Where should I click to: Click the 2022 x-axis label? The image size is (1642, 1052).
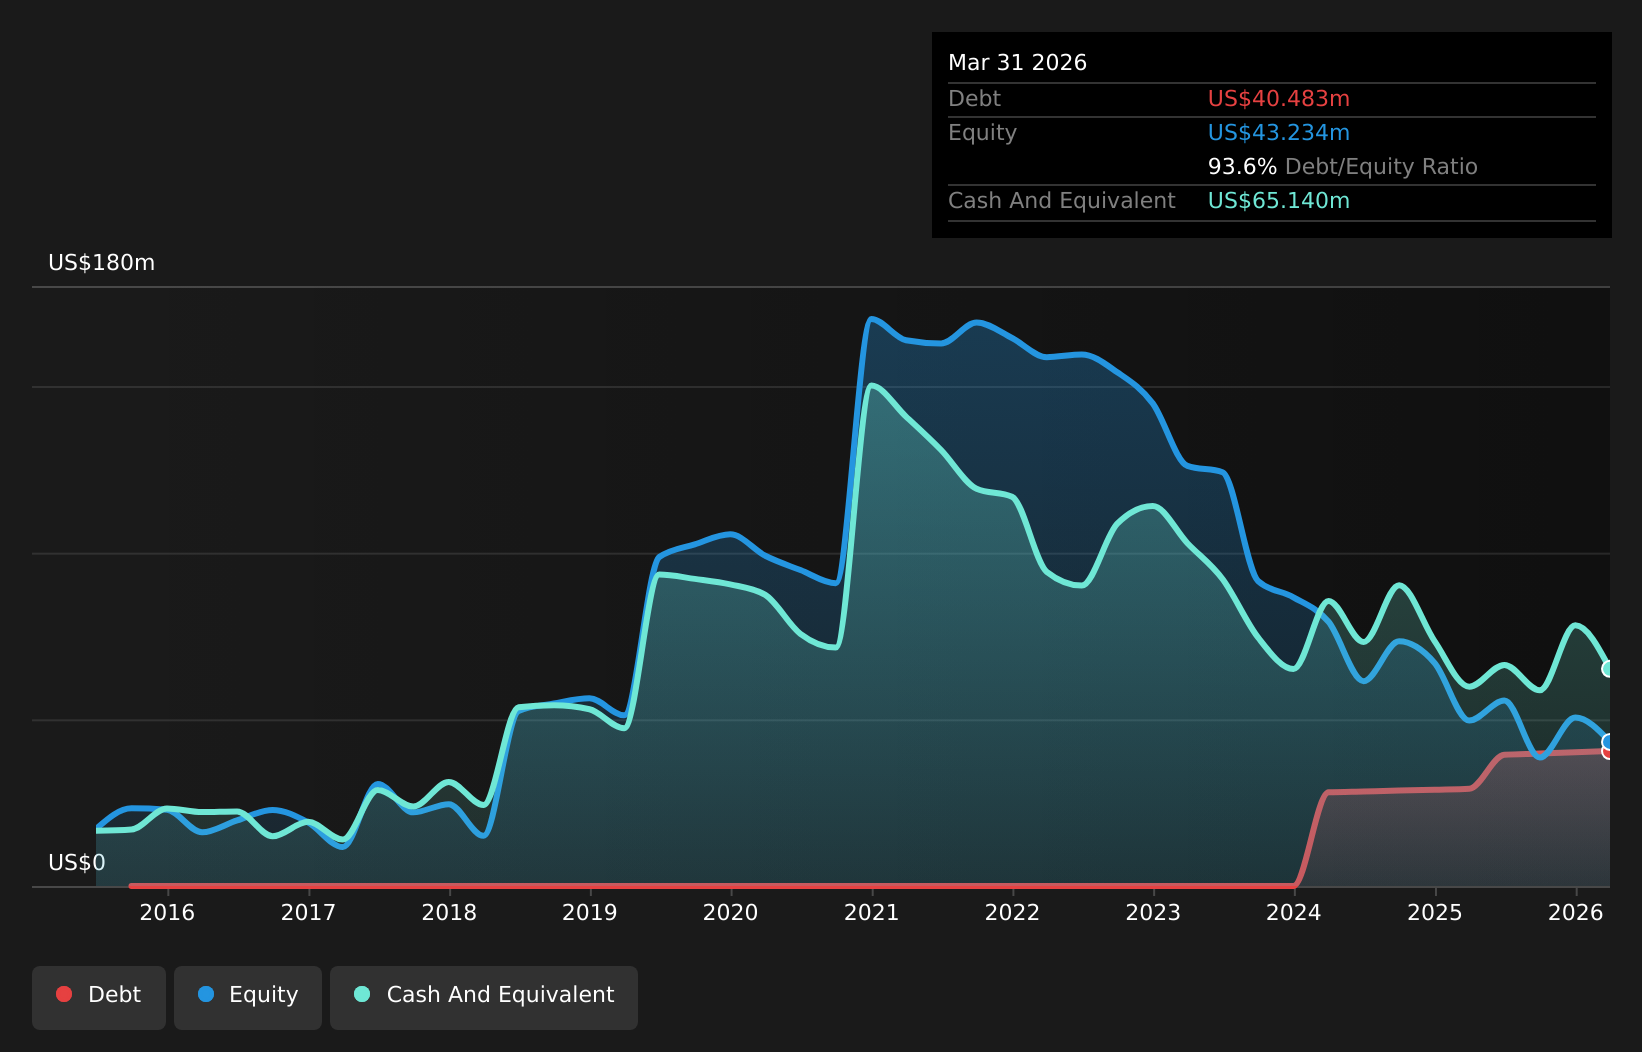tap(1013, 912)
